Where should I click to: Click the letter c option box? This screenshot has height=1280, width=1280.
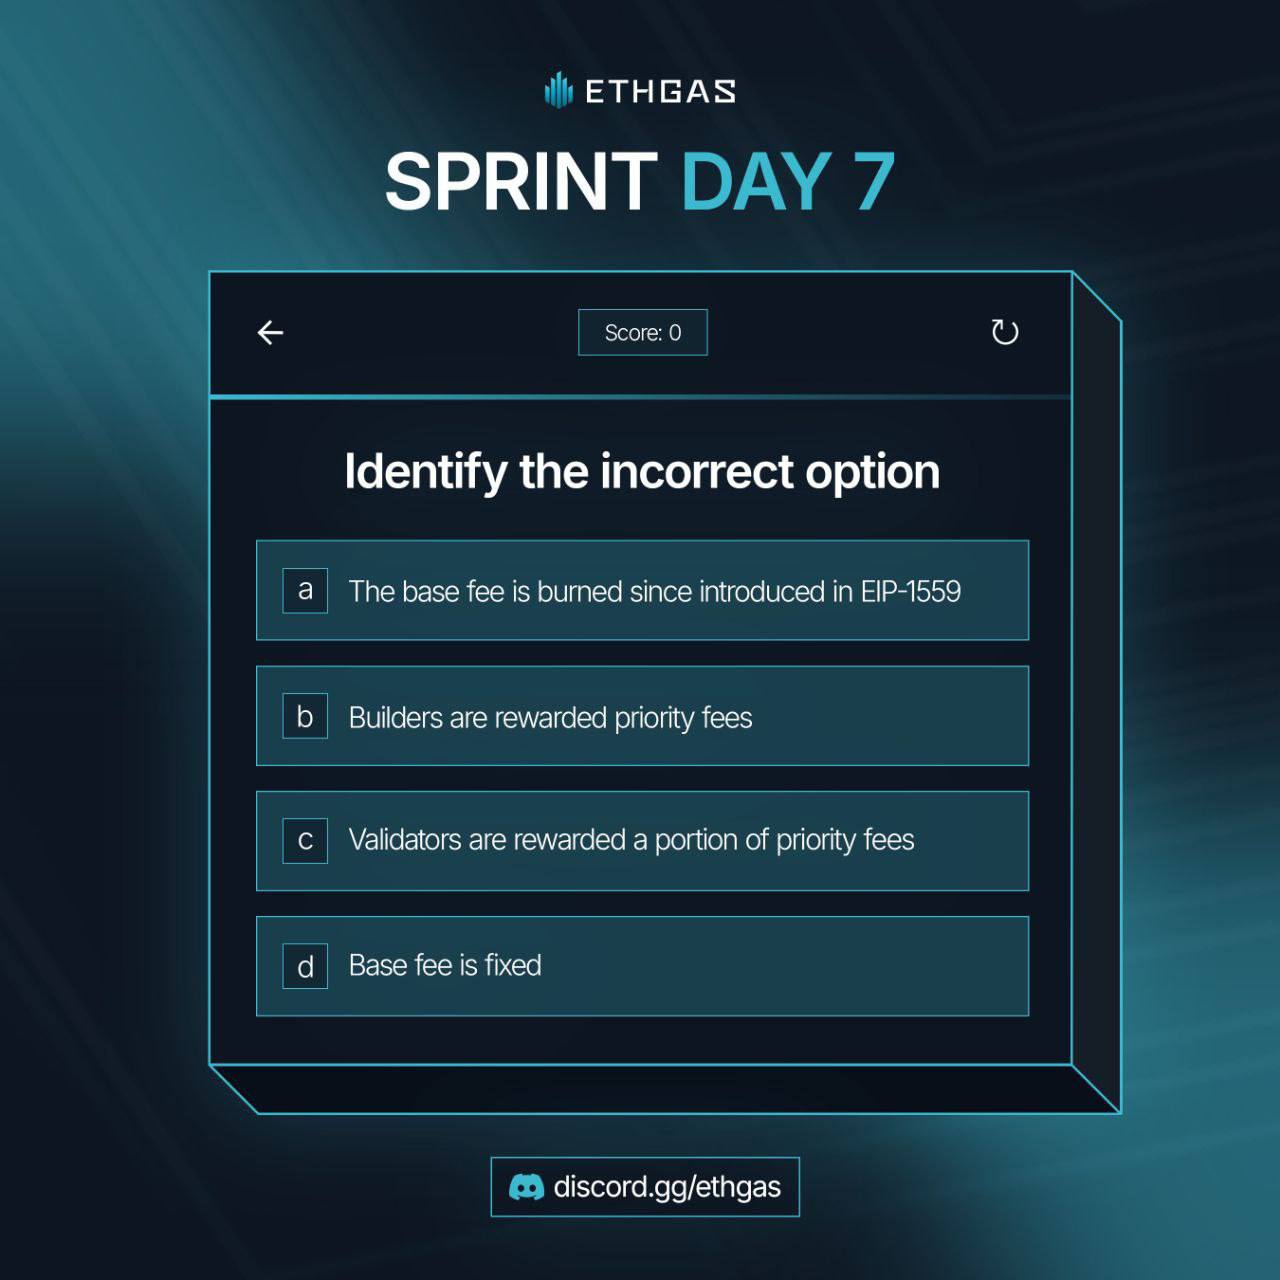[305, 841]
